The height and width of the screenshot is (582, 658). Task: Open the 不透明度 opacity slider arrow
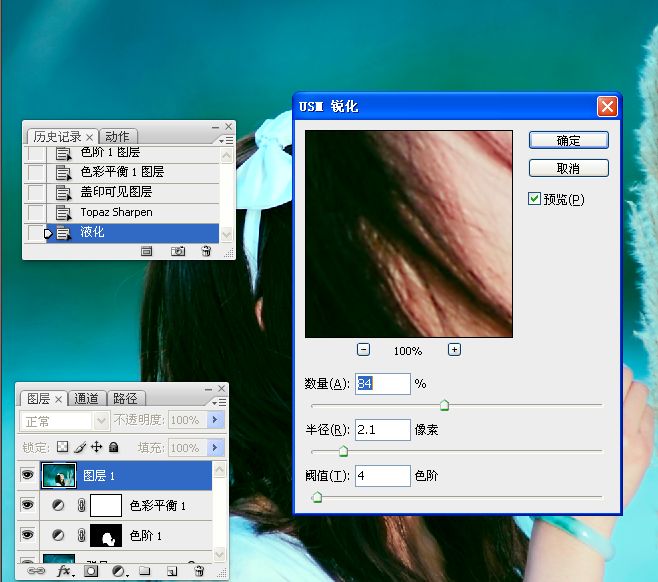[x=215, y=421]
